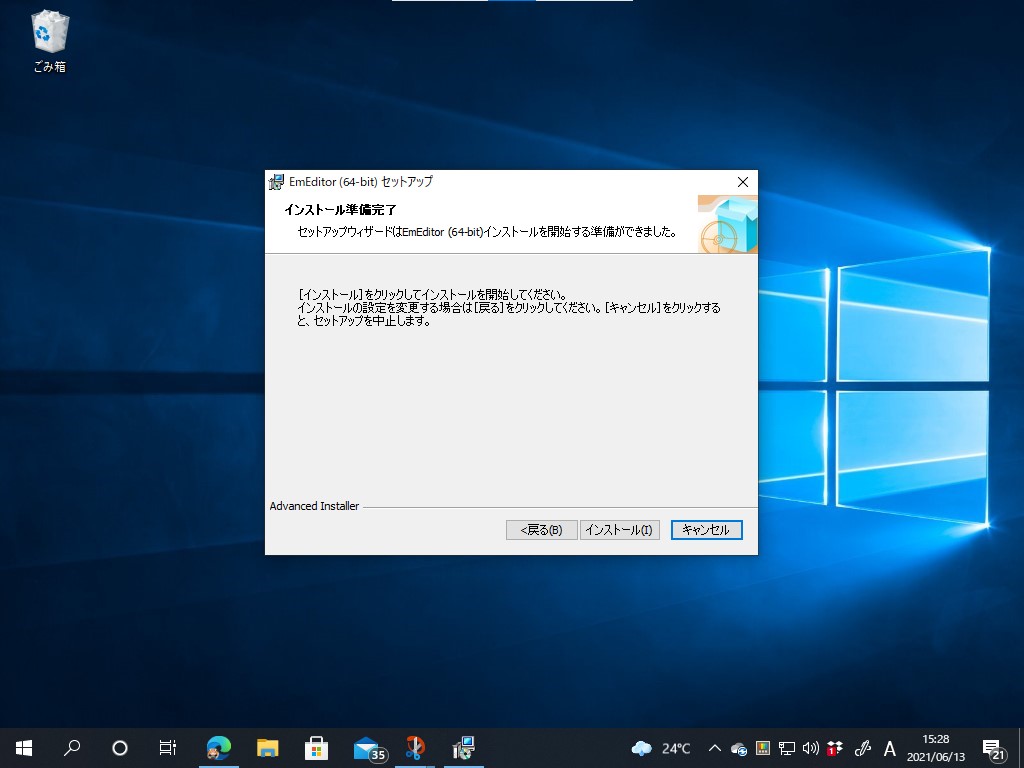Expand hidden system tray icons with the chevron
The height and width of the screenshot is (768, 1024).
(714, 747)
